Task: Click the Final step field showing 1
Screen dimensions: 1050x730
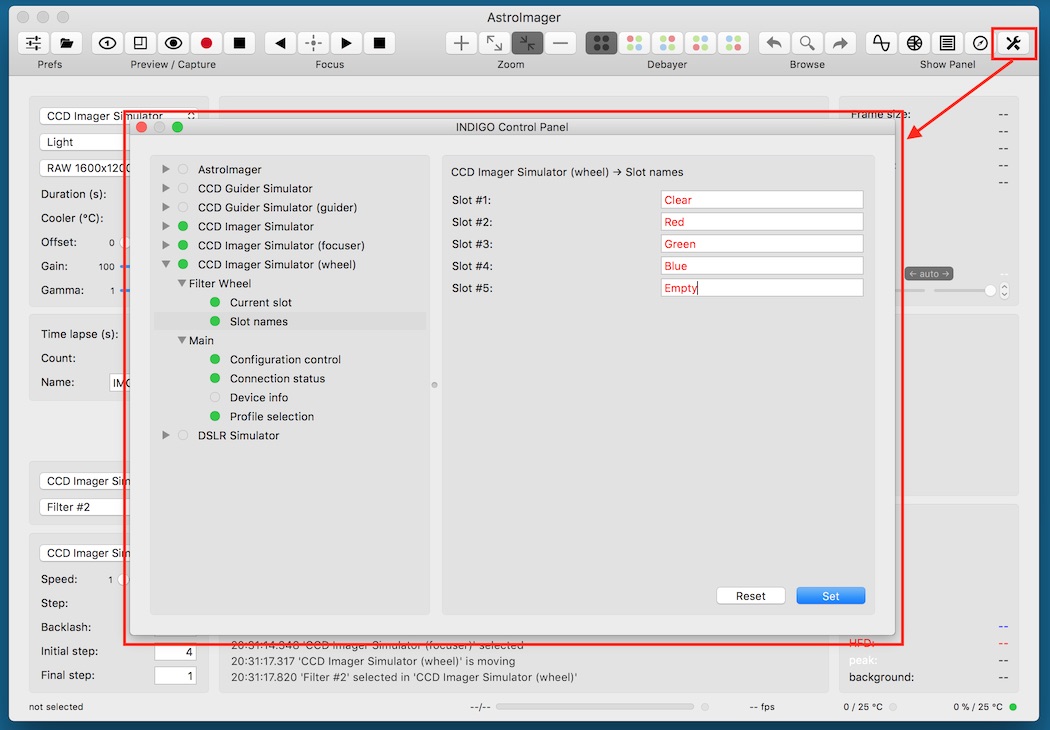Action: click(x=175, y=676)
